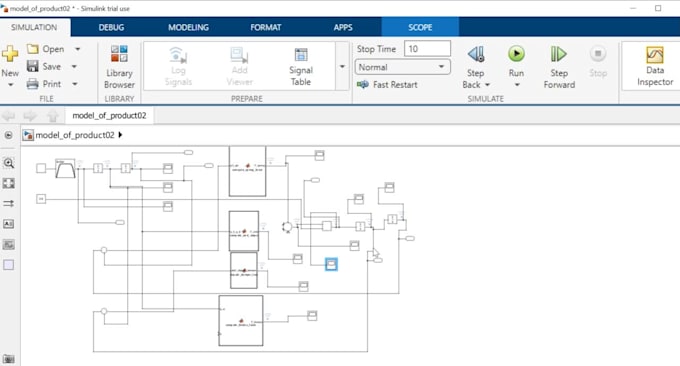This screenshot has width=680, height=366.
Task: Open the New model dropdown arrow
Action: [10, 85]
